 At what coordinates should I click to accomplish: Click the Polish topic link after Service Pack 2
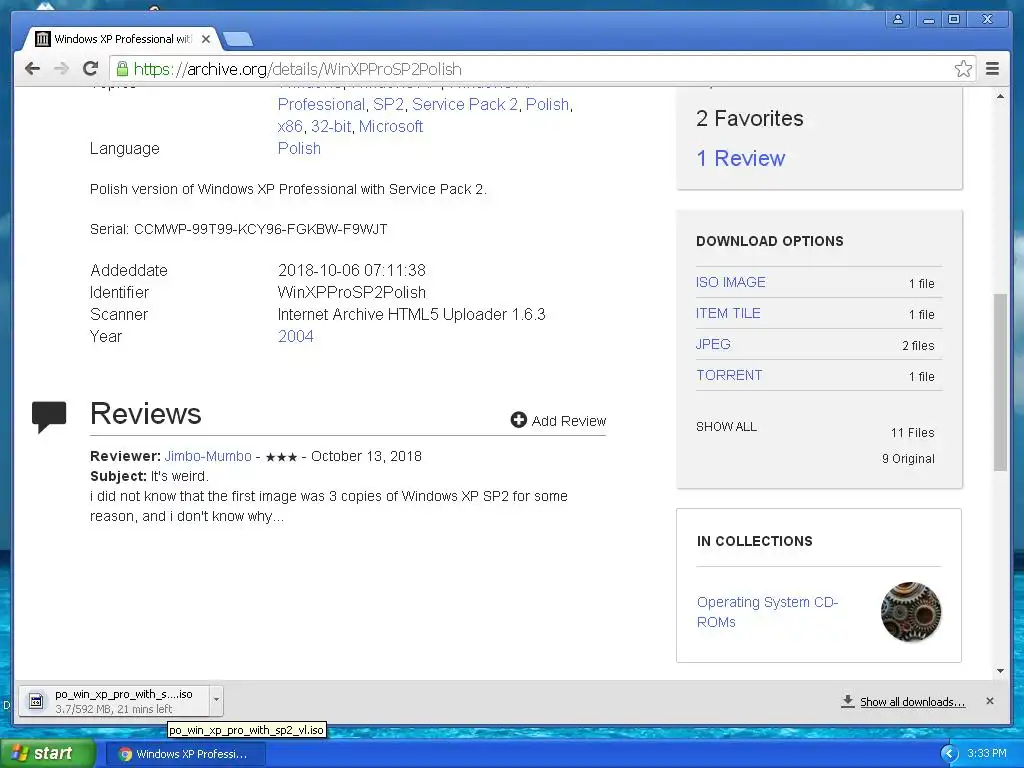click(x=547, y=104)
